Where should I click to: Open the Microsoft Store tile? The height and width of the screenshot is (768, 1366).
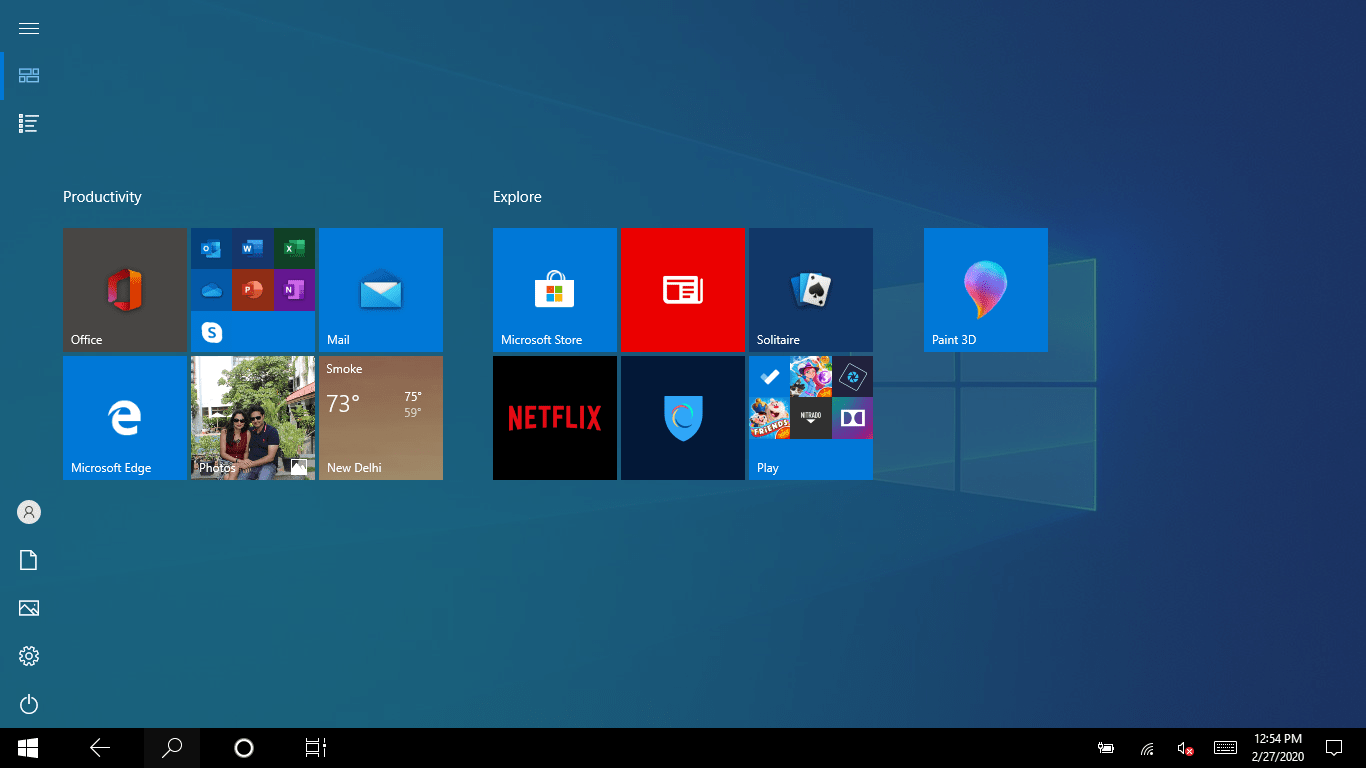click(555, 290)
